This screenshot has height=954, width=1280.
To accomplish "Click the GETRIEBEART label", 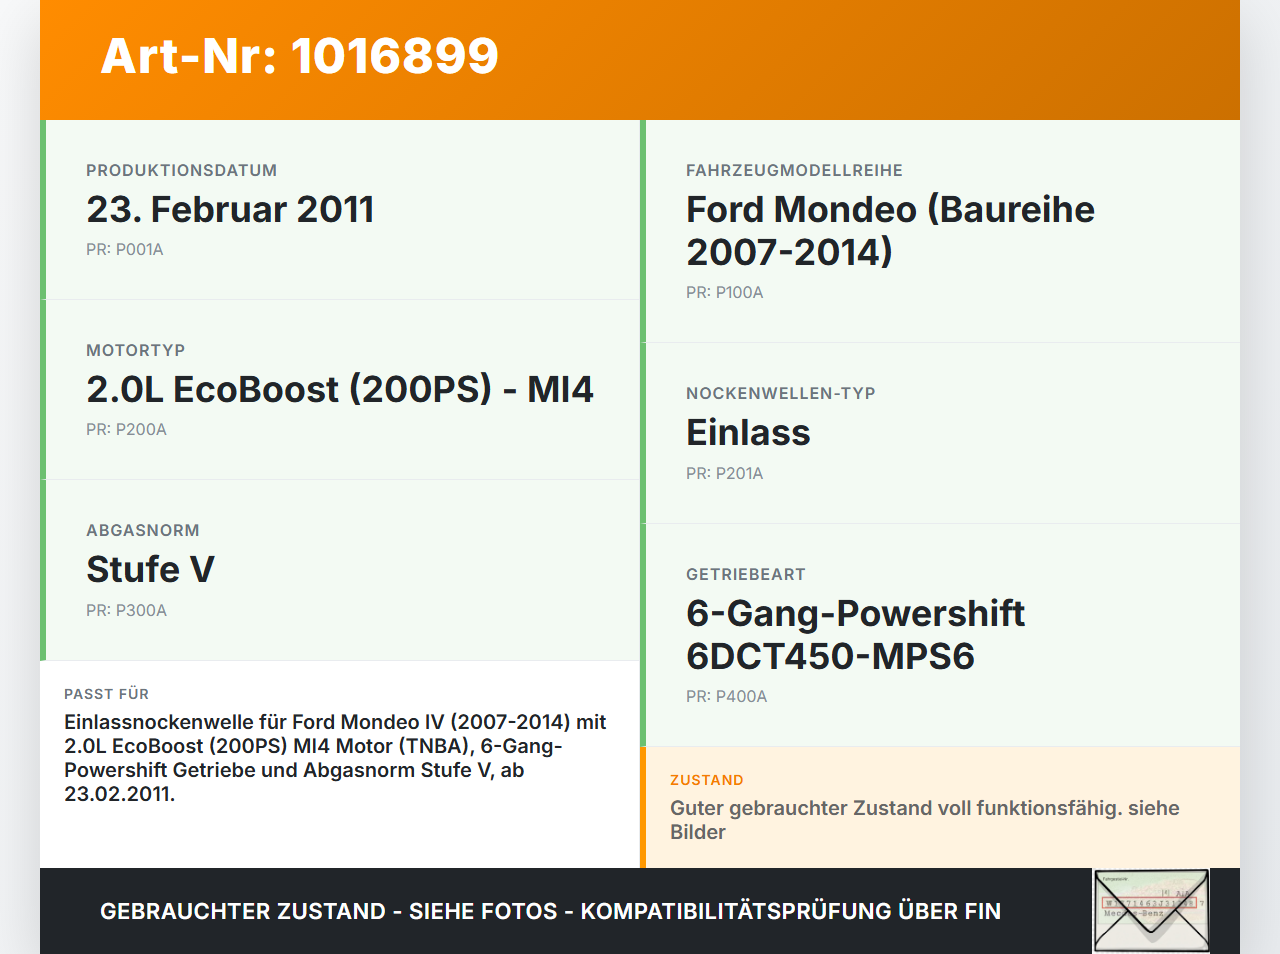I will click(x=746, y=574).
